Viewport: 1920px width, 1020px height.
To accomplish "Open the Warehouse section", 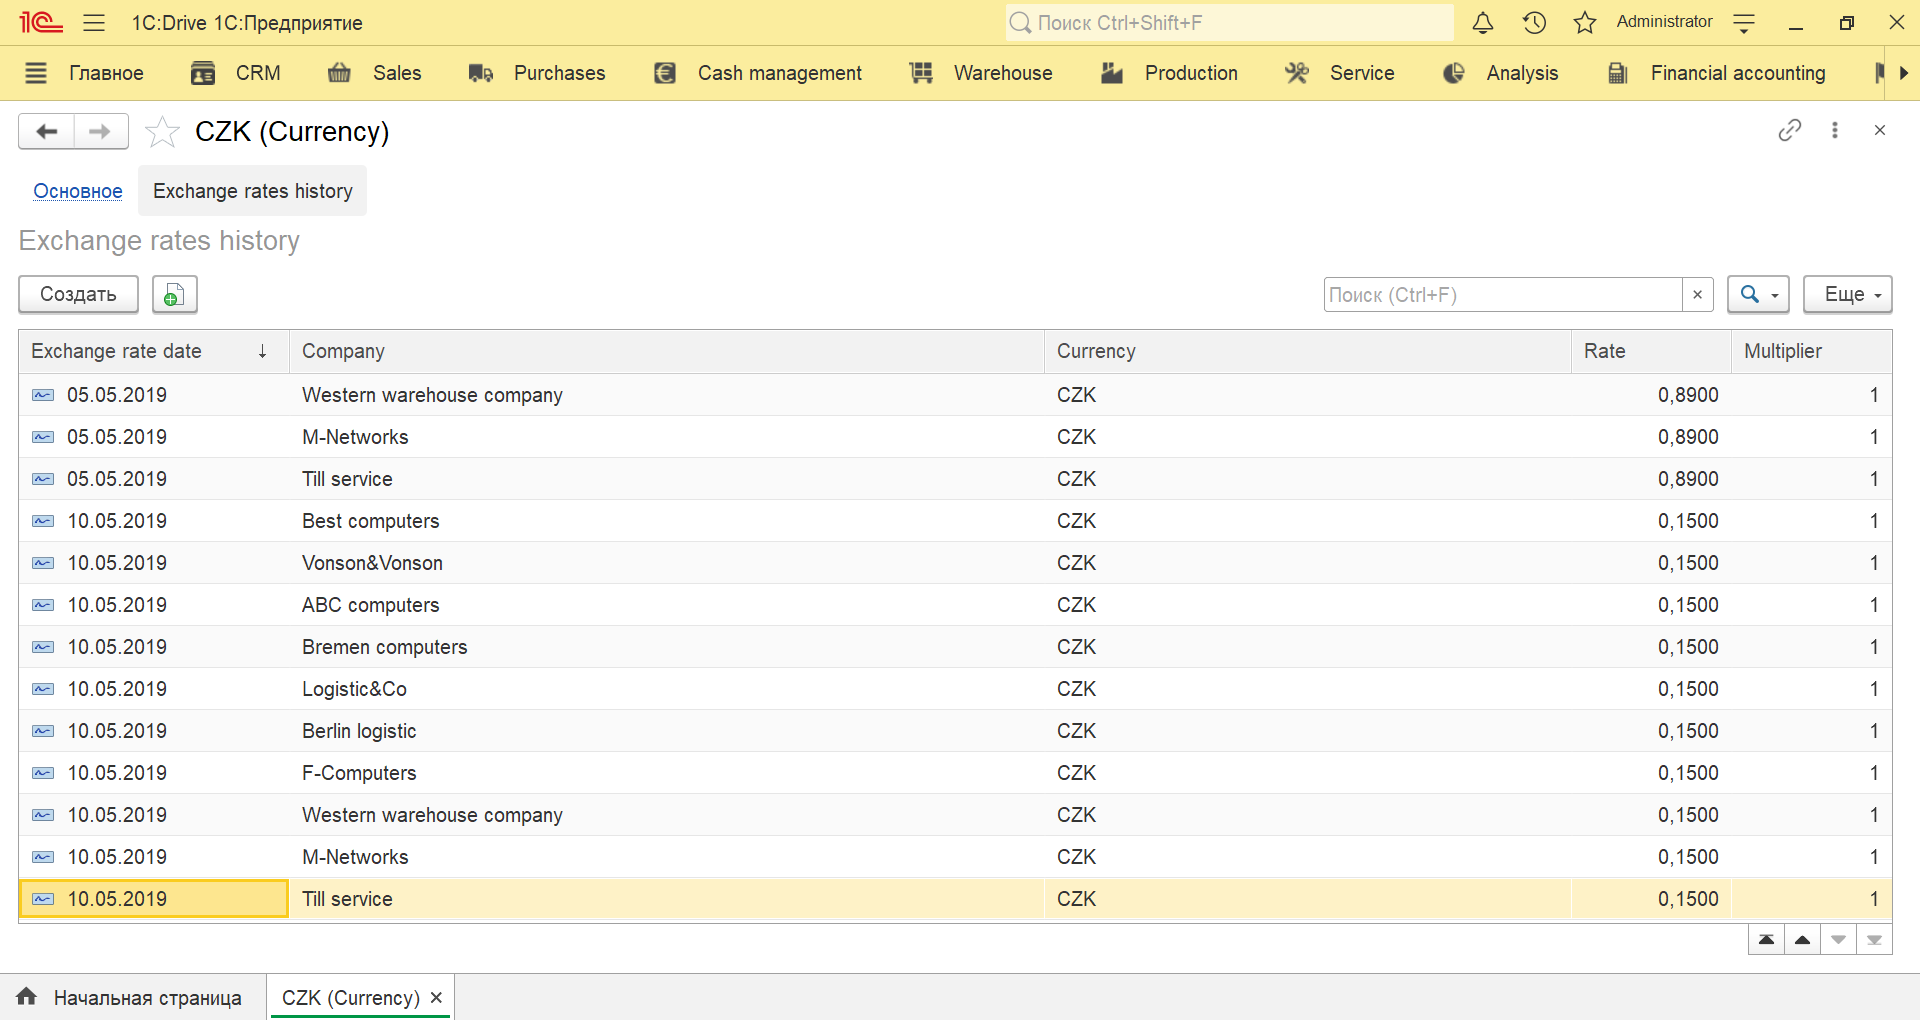I will 1003,73.
